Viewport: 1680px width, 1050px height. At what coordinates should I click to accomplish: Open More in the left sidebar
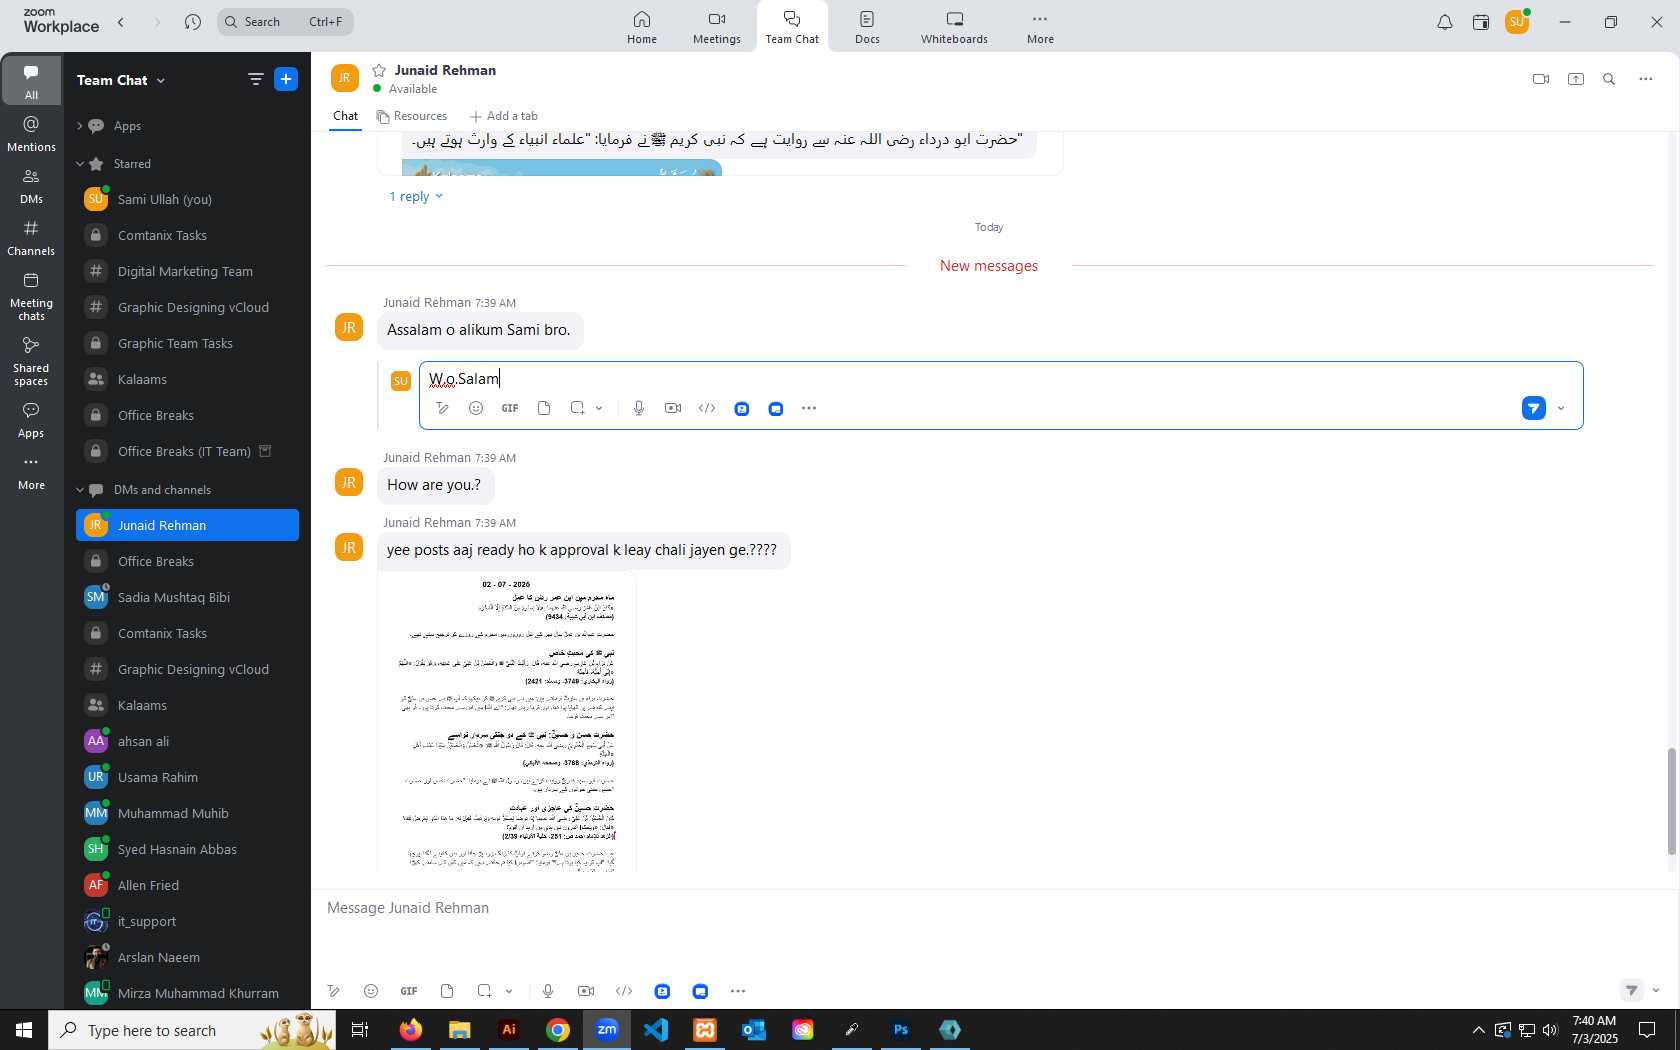31,473
